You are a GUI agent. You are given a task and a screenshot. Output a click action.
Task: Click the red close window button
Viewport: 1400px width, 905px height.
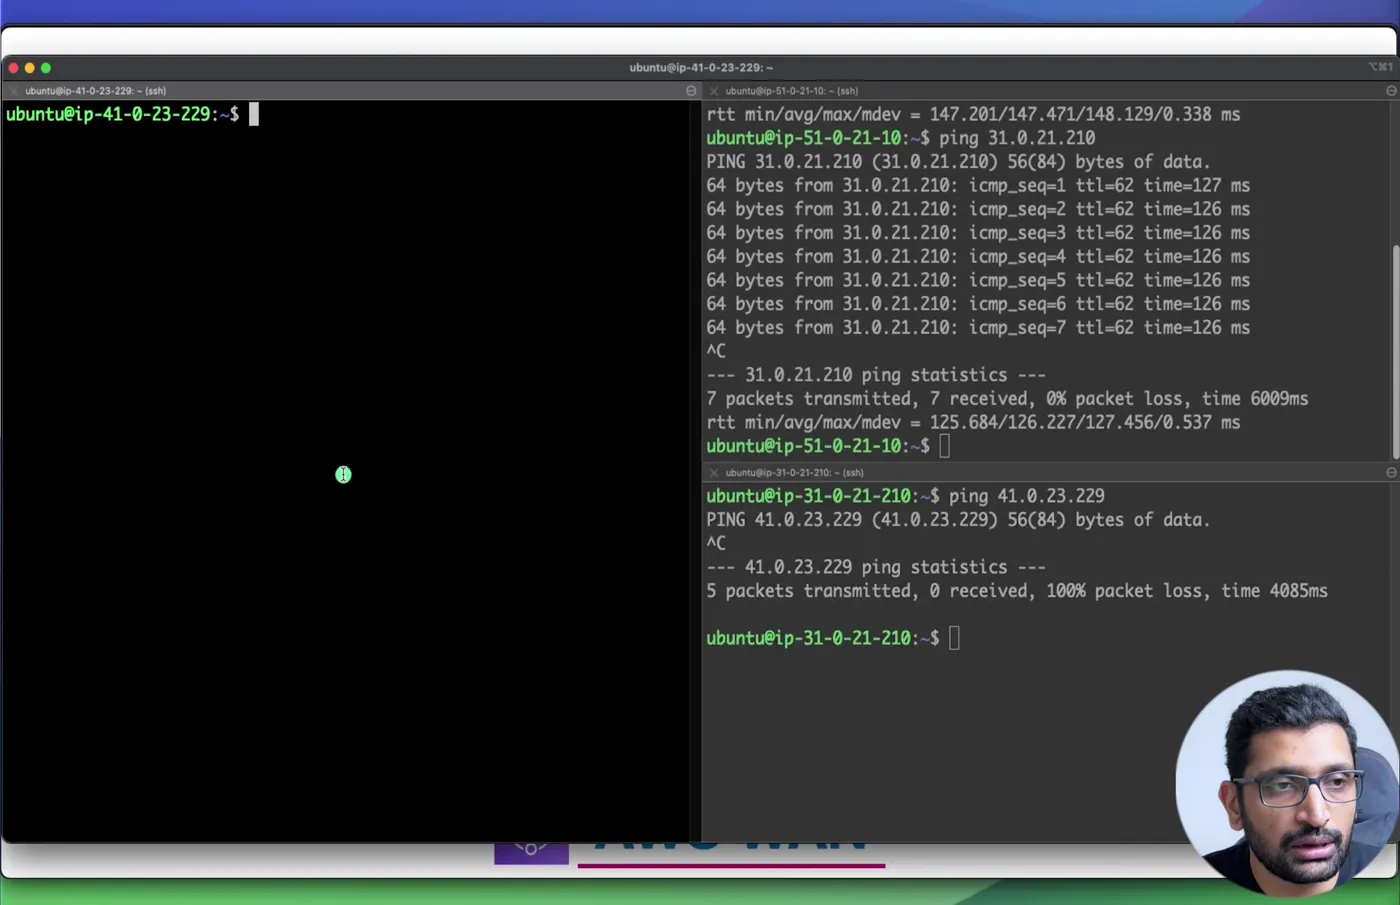(x=13, y=68)
